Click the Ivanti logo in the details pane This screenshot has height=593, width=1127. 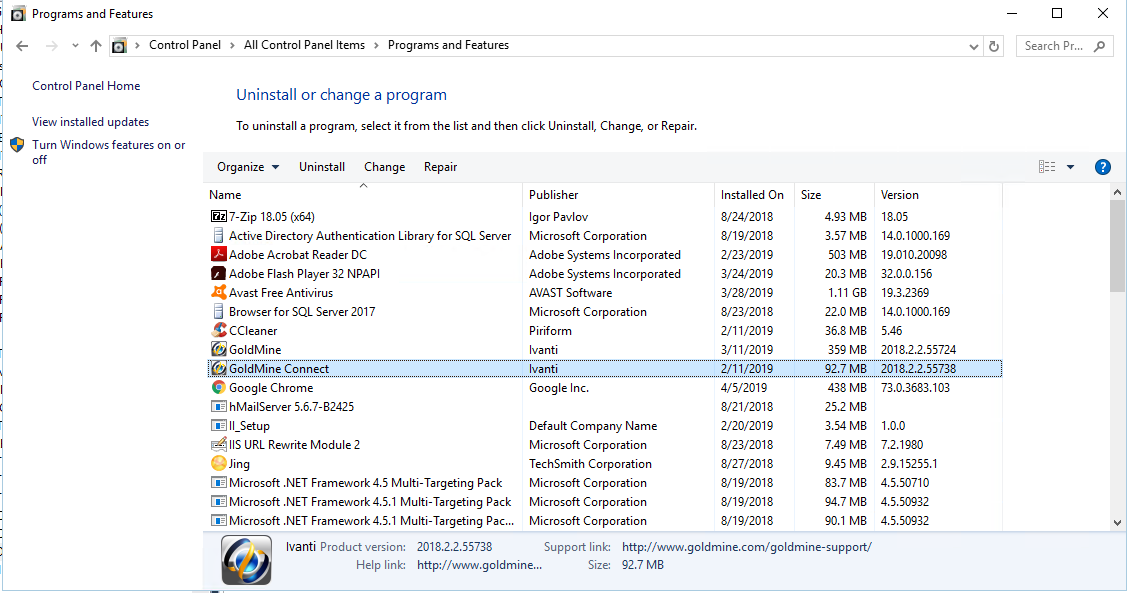pos(245,559)
